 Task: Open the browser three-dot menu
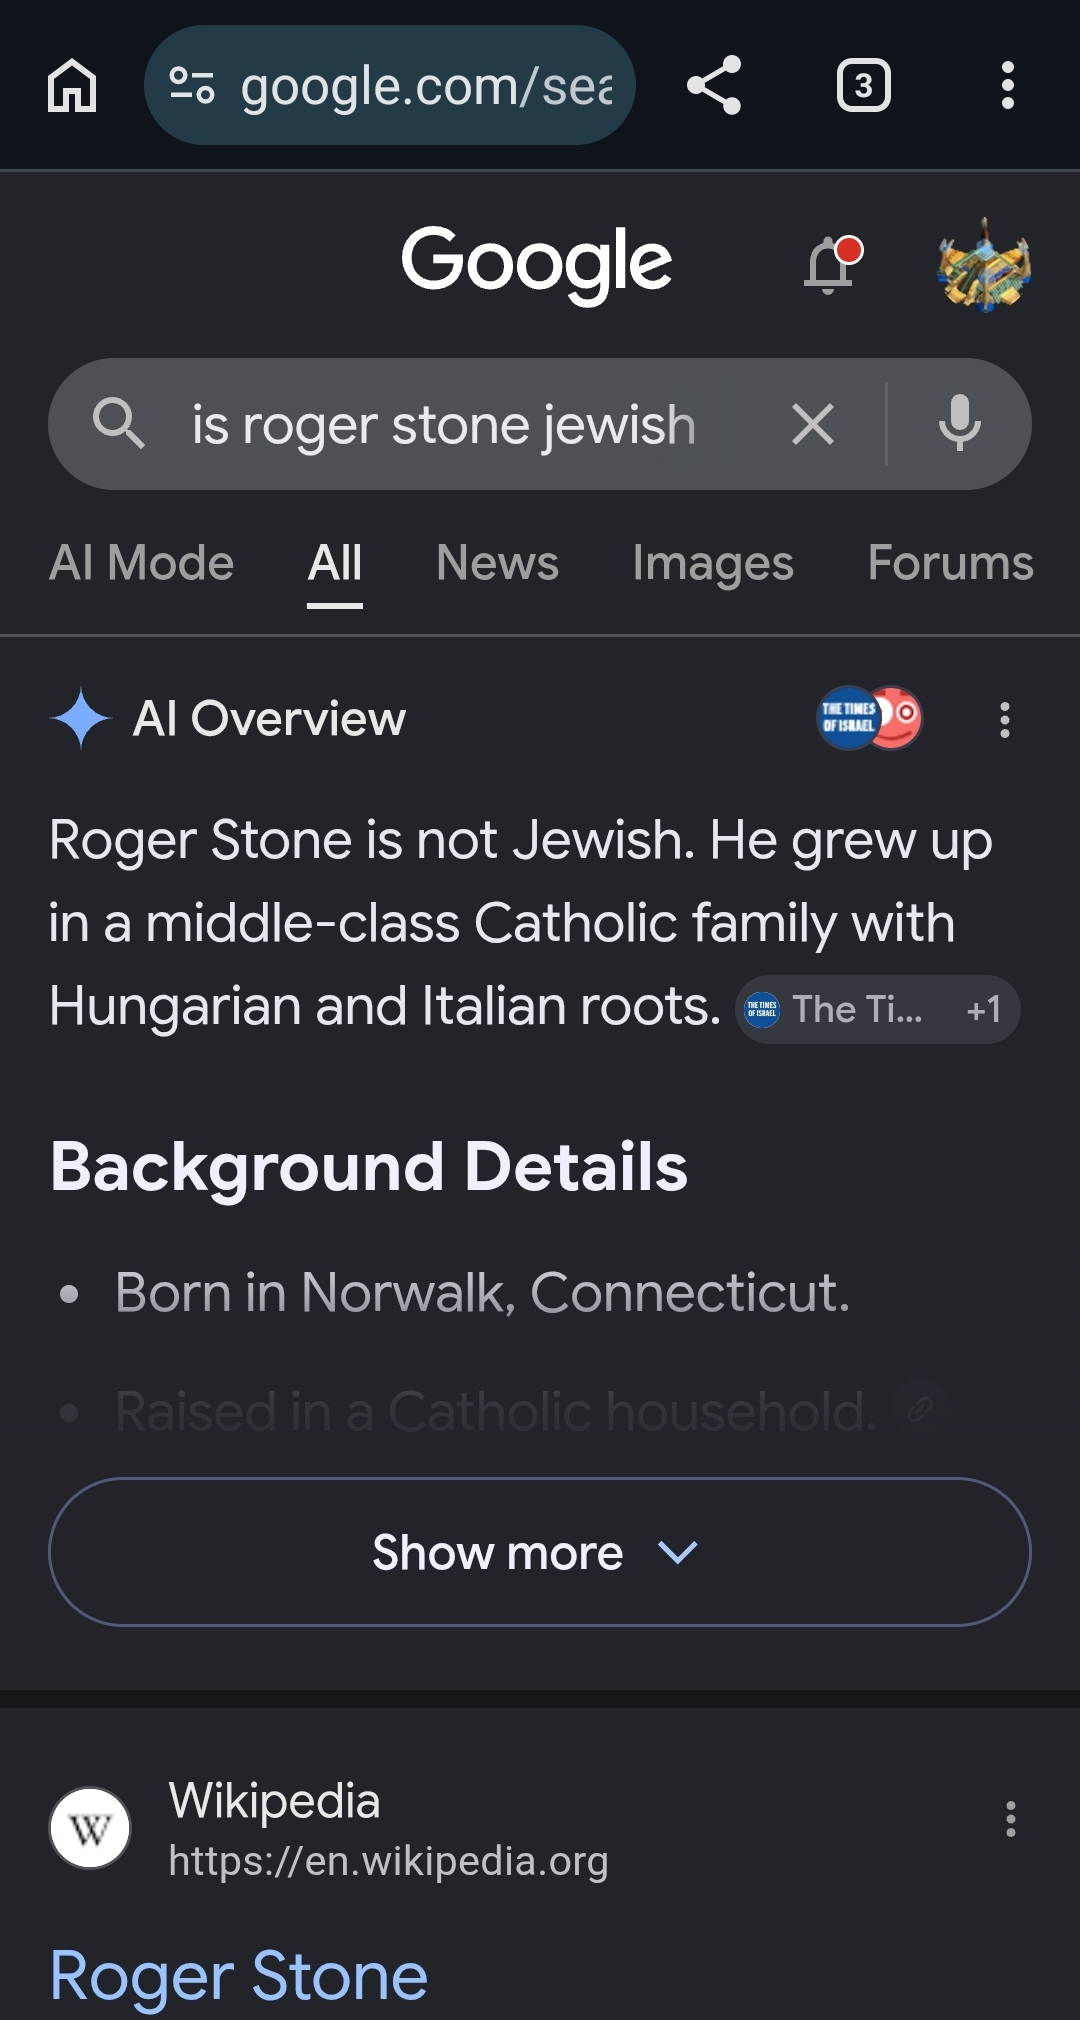tap(1008, 85)
